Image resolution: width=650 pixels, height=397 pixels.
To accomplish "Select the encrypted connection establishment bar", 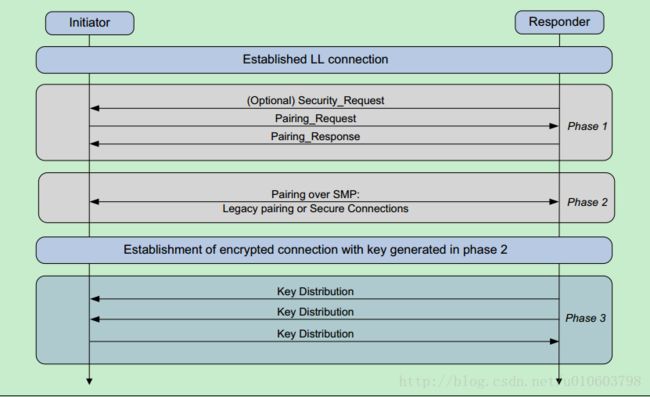I will coord(324,250).
